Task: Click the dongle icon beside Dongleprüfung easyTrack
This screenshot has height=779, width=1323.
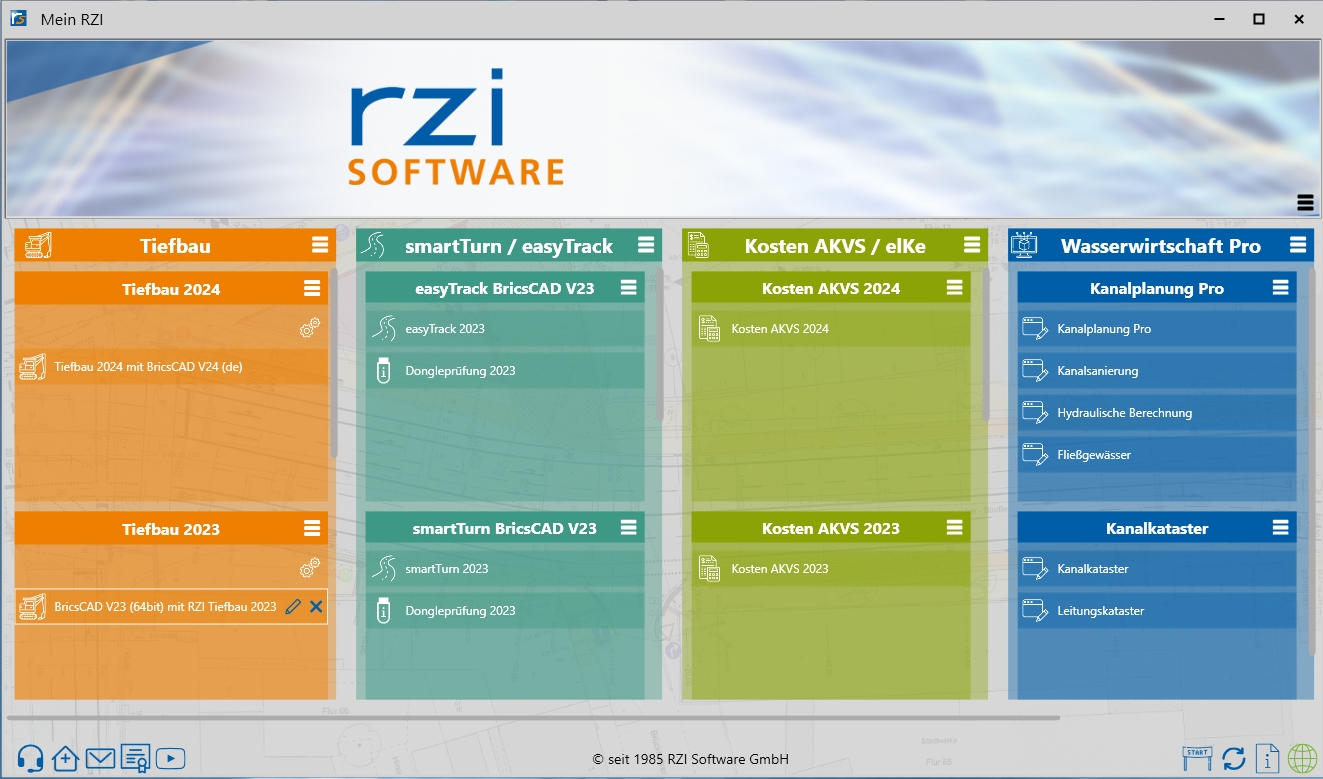Action: coord(383,370)
